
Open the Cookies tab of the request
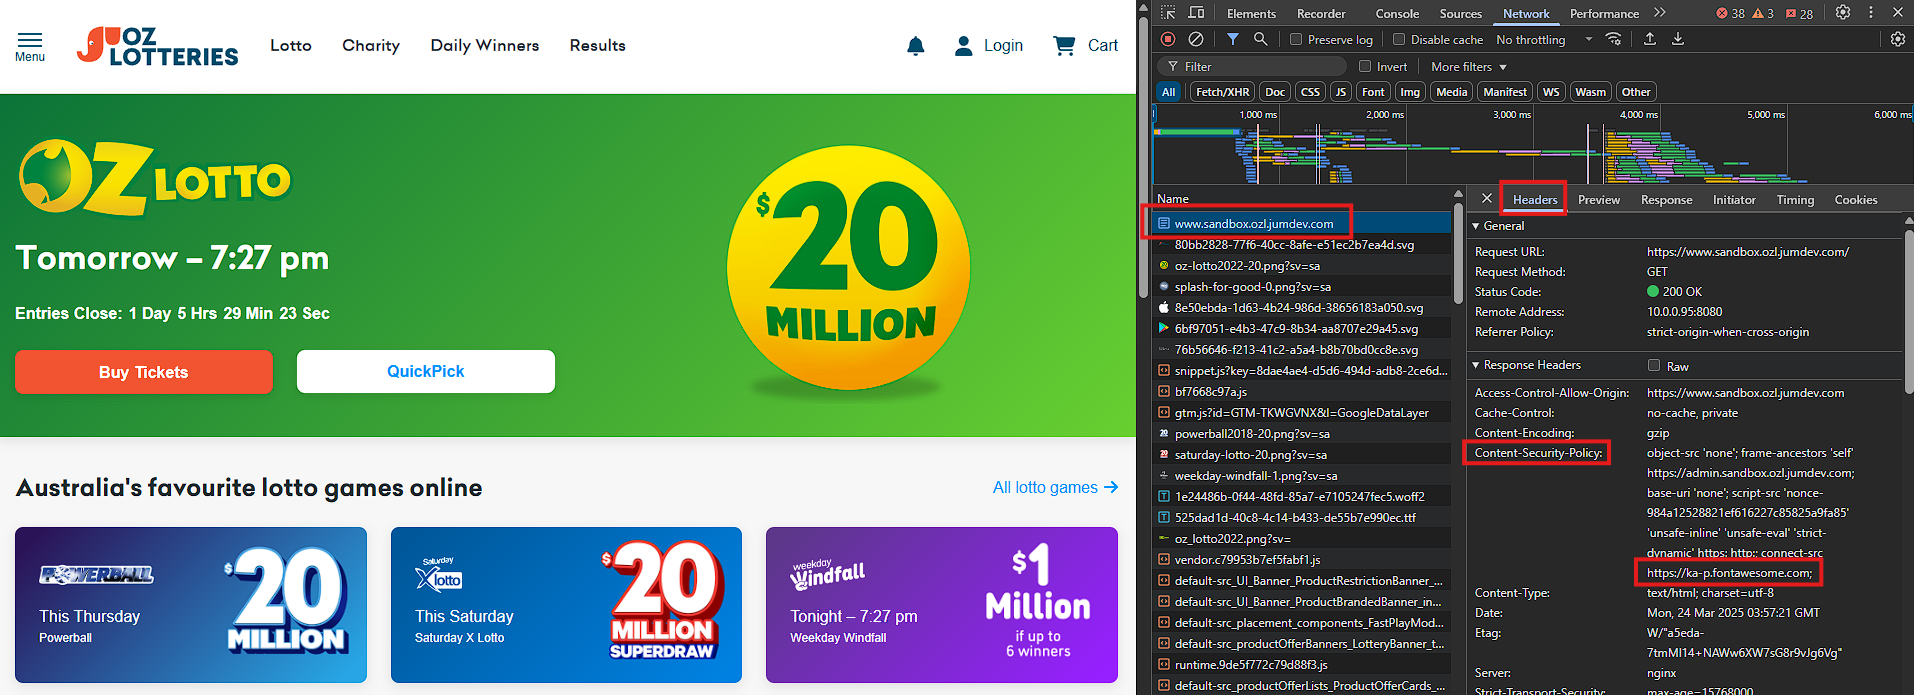point(1856,199)
